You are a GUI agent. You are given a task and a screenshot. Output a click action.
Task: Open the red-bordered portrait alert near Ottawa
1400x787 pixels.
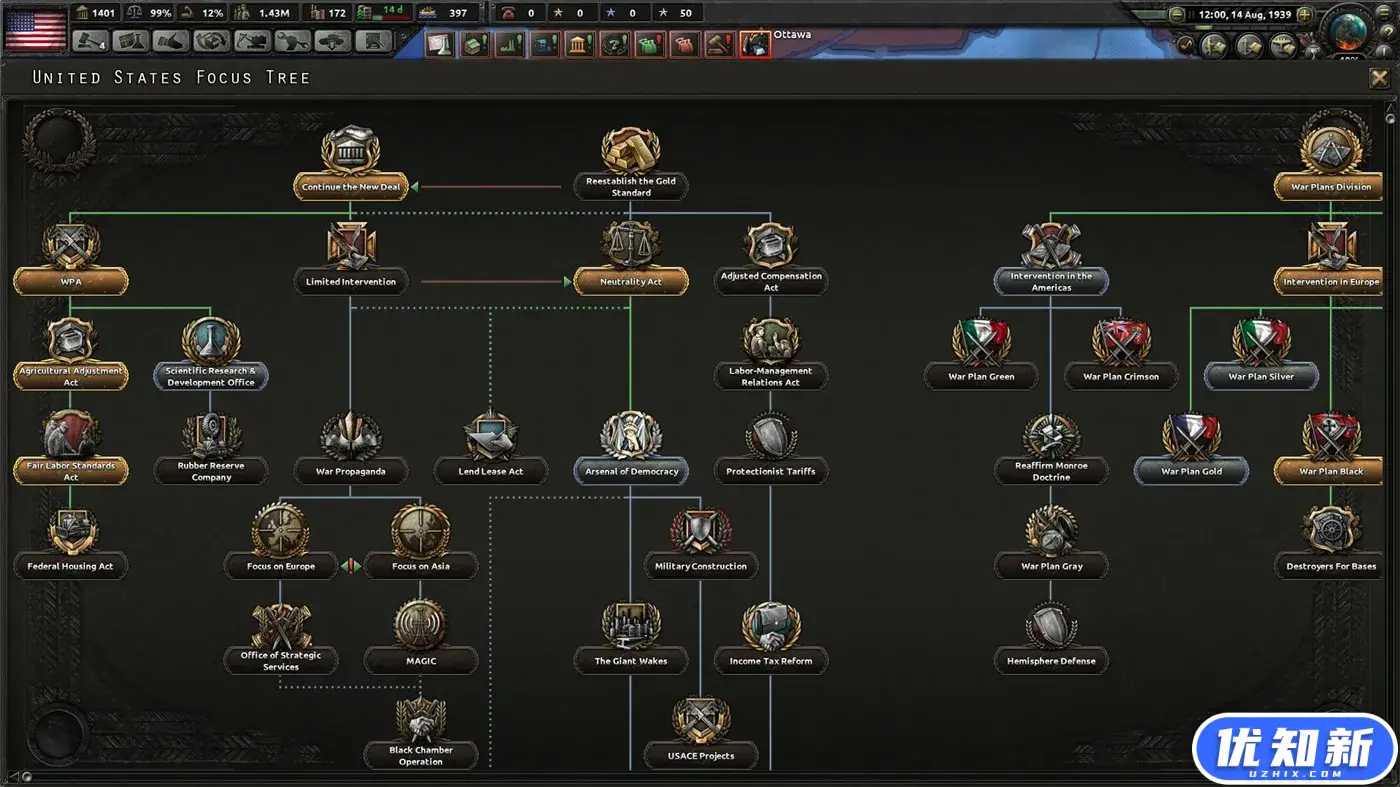[755, 44]
